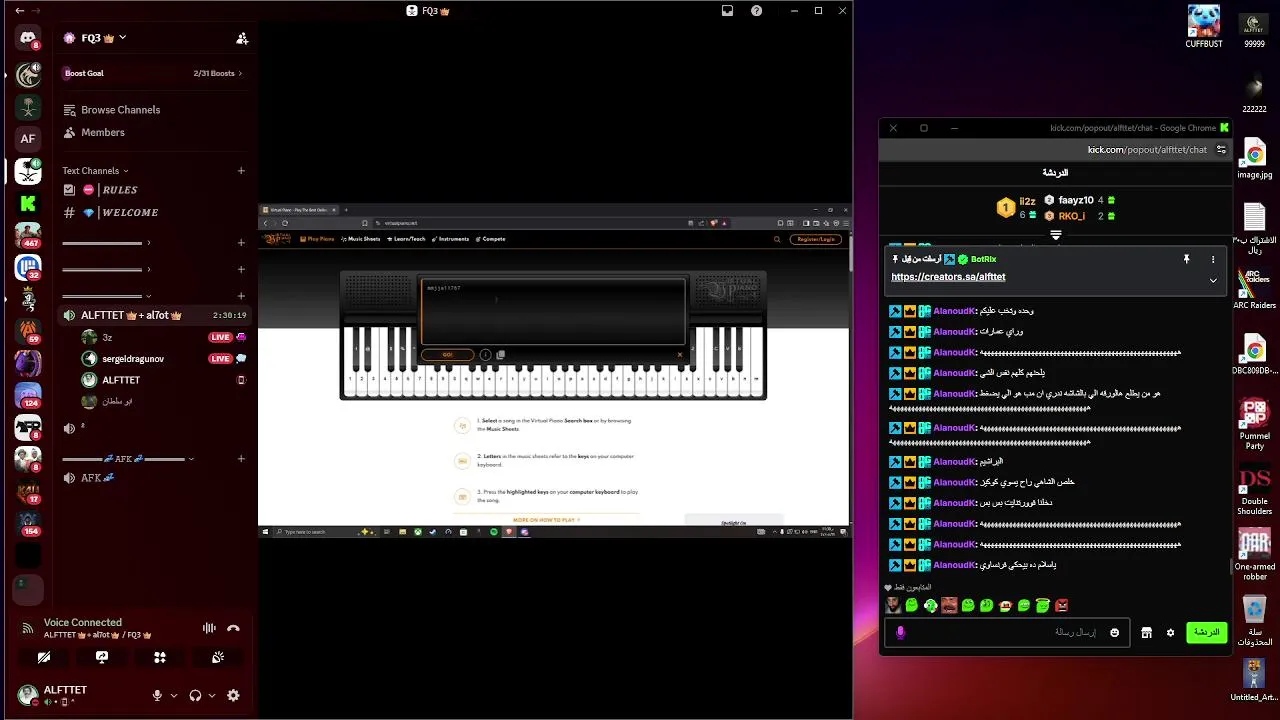1280x720 pixels.
Task: Click Compete nav in streamed page
Action: 491,239
